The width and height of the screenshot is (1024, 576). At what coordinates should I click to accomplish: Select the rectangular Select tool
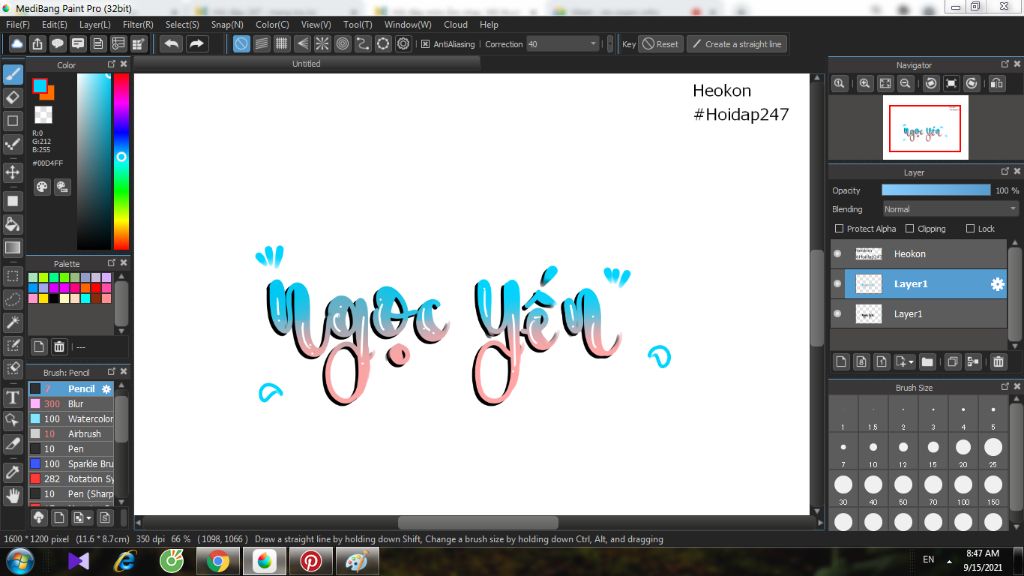(13, 276)
